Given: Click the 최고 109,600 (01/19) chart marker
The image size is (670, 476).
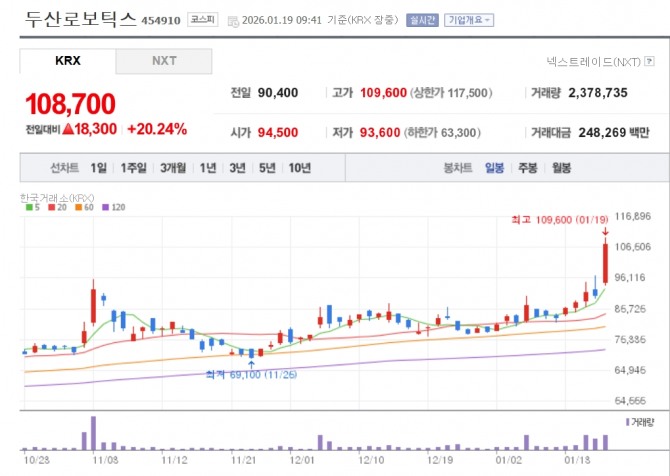Looking at the screenshot, I should 560,220.
